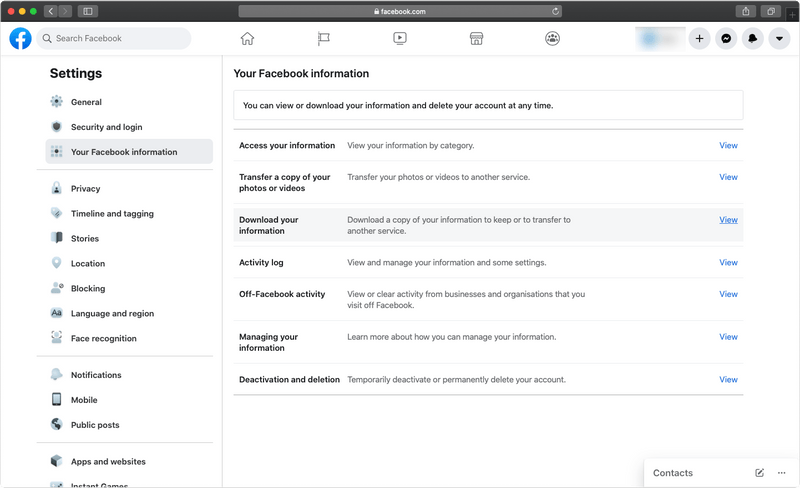Screen dimensions: 800x488
Task: Click the Safari back arrow
Action: tap(51, 11)
